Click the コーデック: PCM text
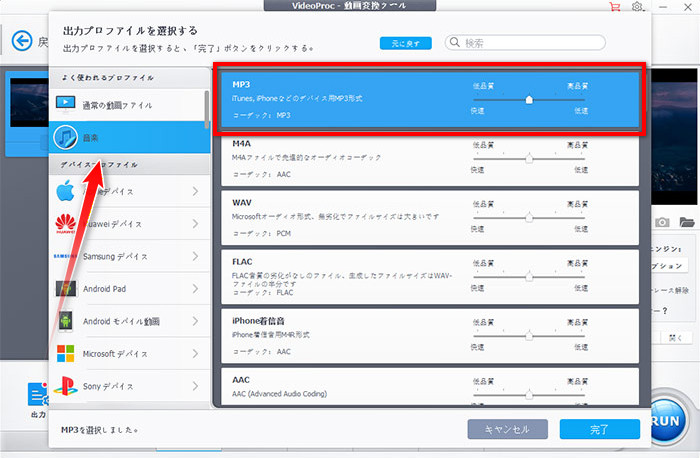 tap(262, 233)
